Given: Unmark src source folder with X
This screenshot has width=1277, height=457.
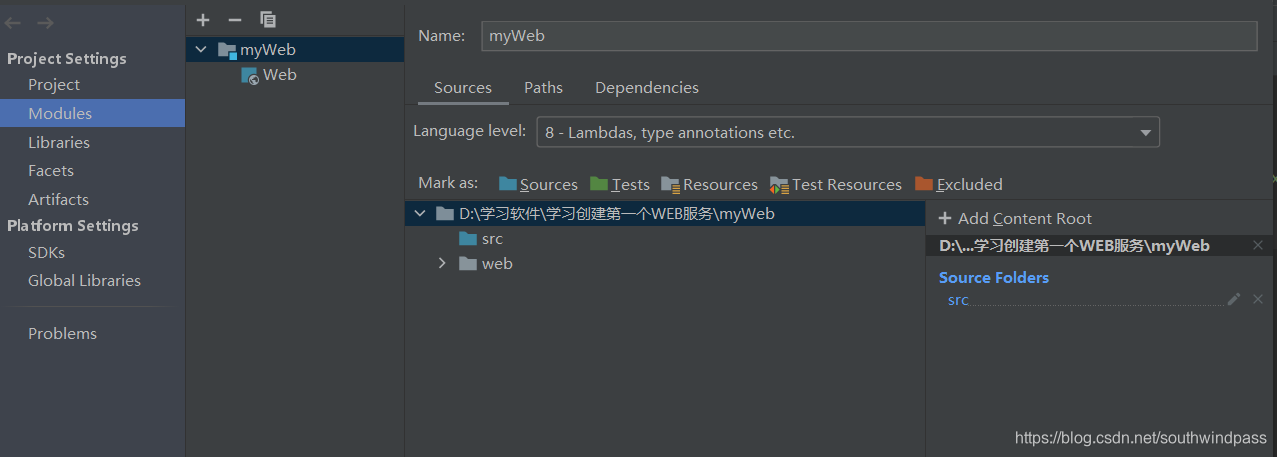Looking at the screenshot, I should pos(1258,299).
